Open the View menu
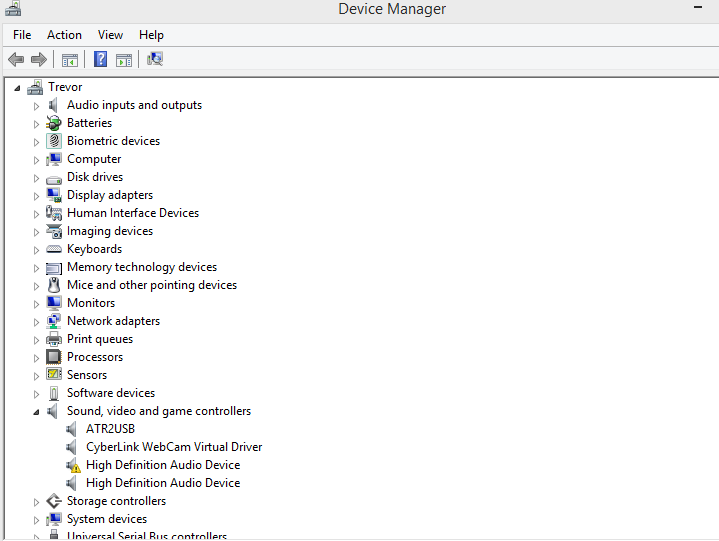Screen dimensions: 719x541 click(x=110, y=35)
